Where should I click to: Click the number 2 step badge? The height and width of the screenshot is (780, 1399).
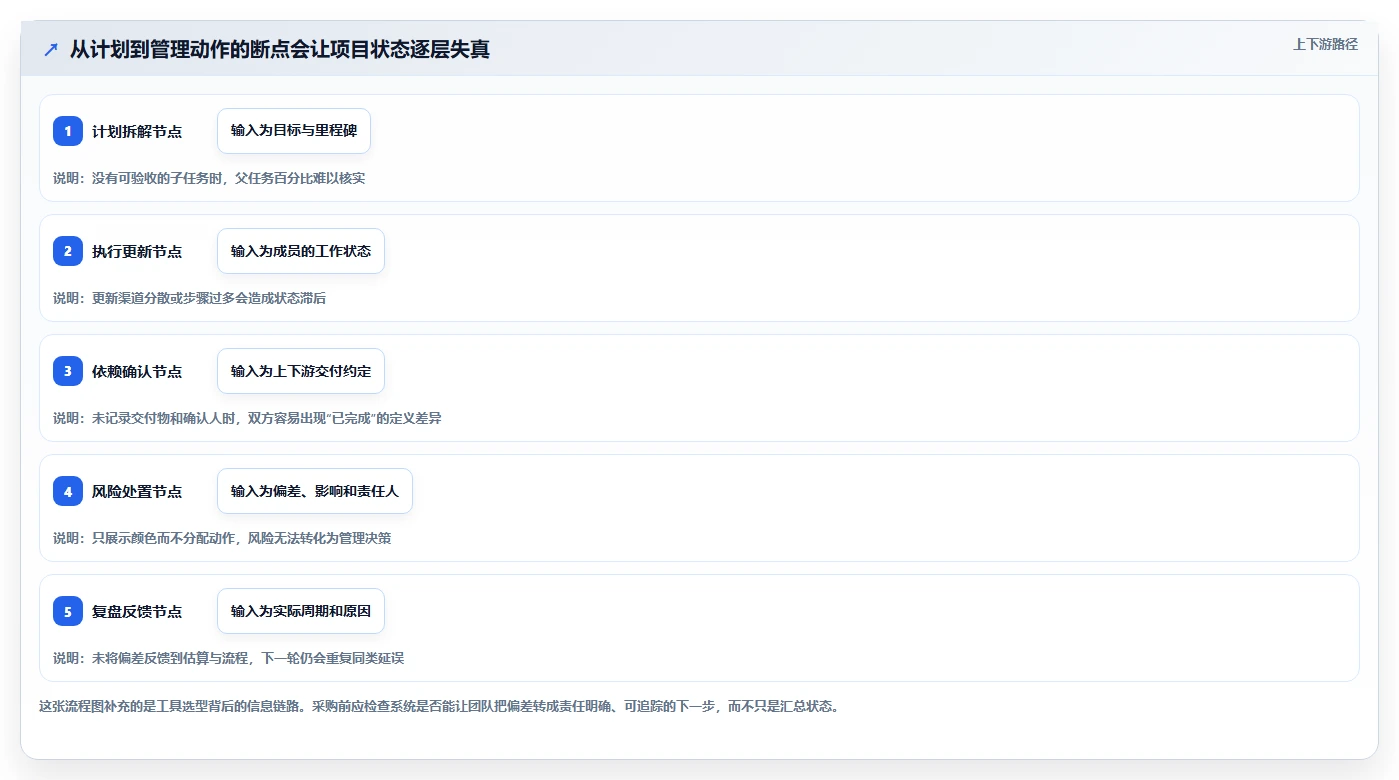coord(68,251)
